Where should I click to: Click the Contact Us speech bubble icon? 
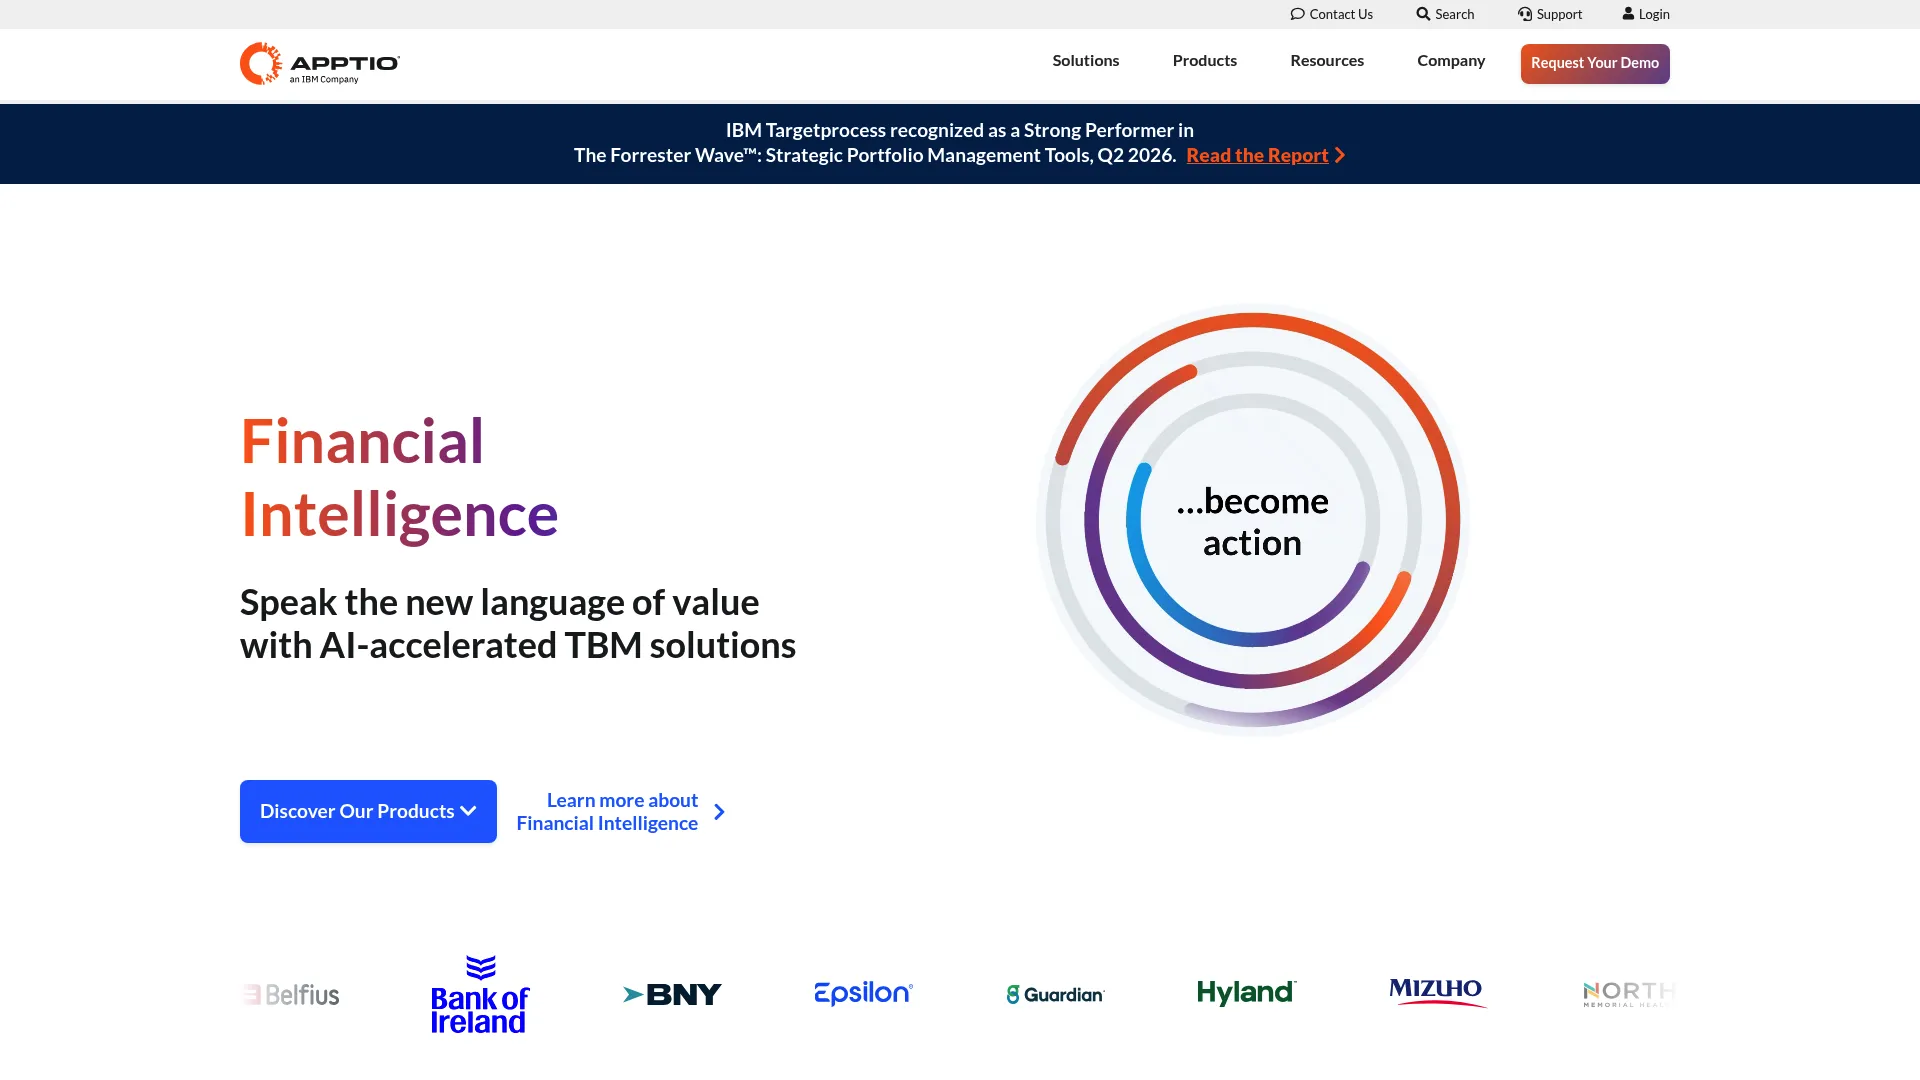point(1298,14)
